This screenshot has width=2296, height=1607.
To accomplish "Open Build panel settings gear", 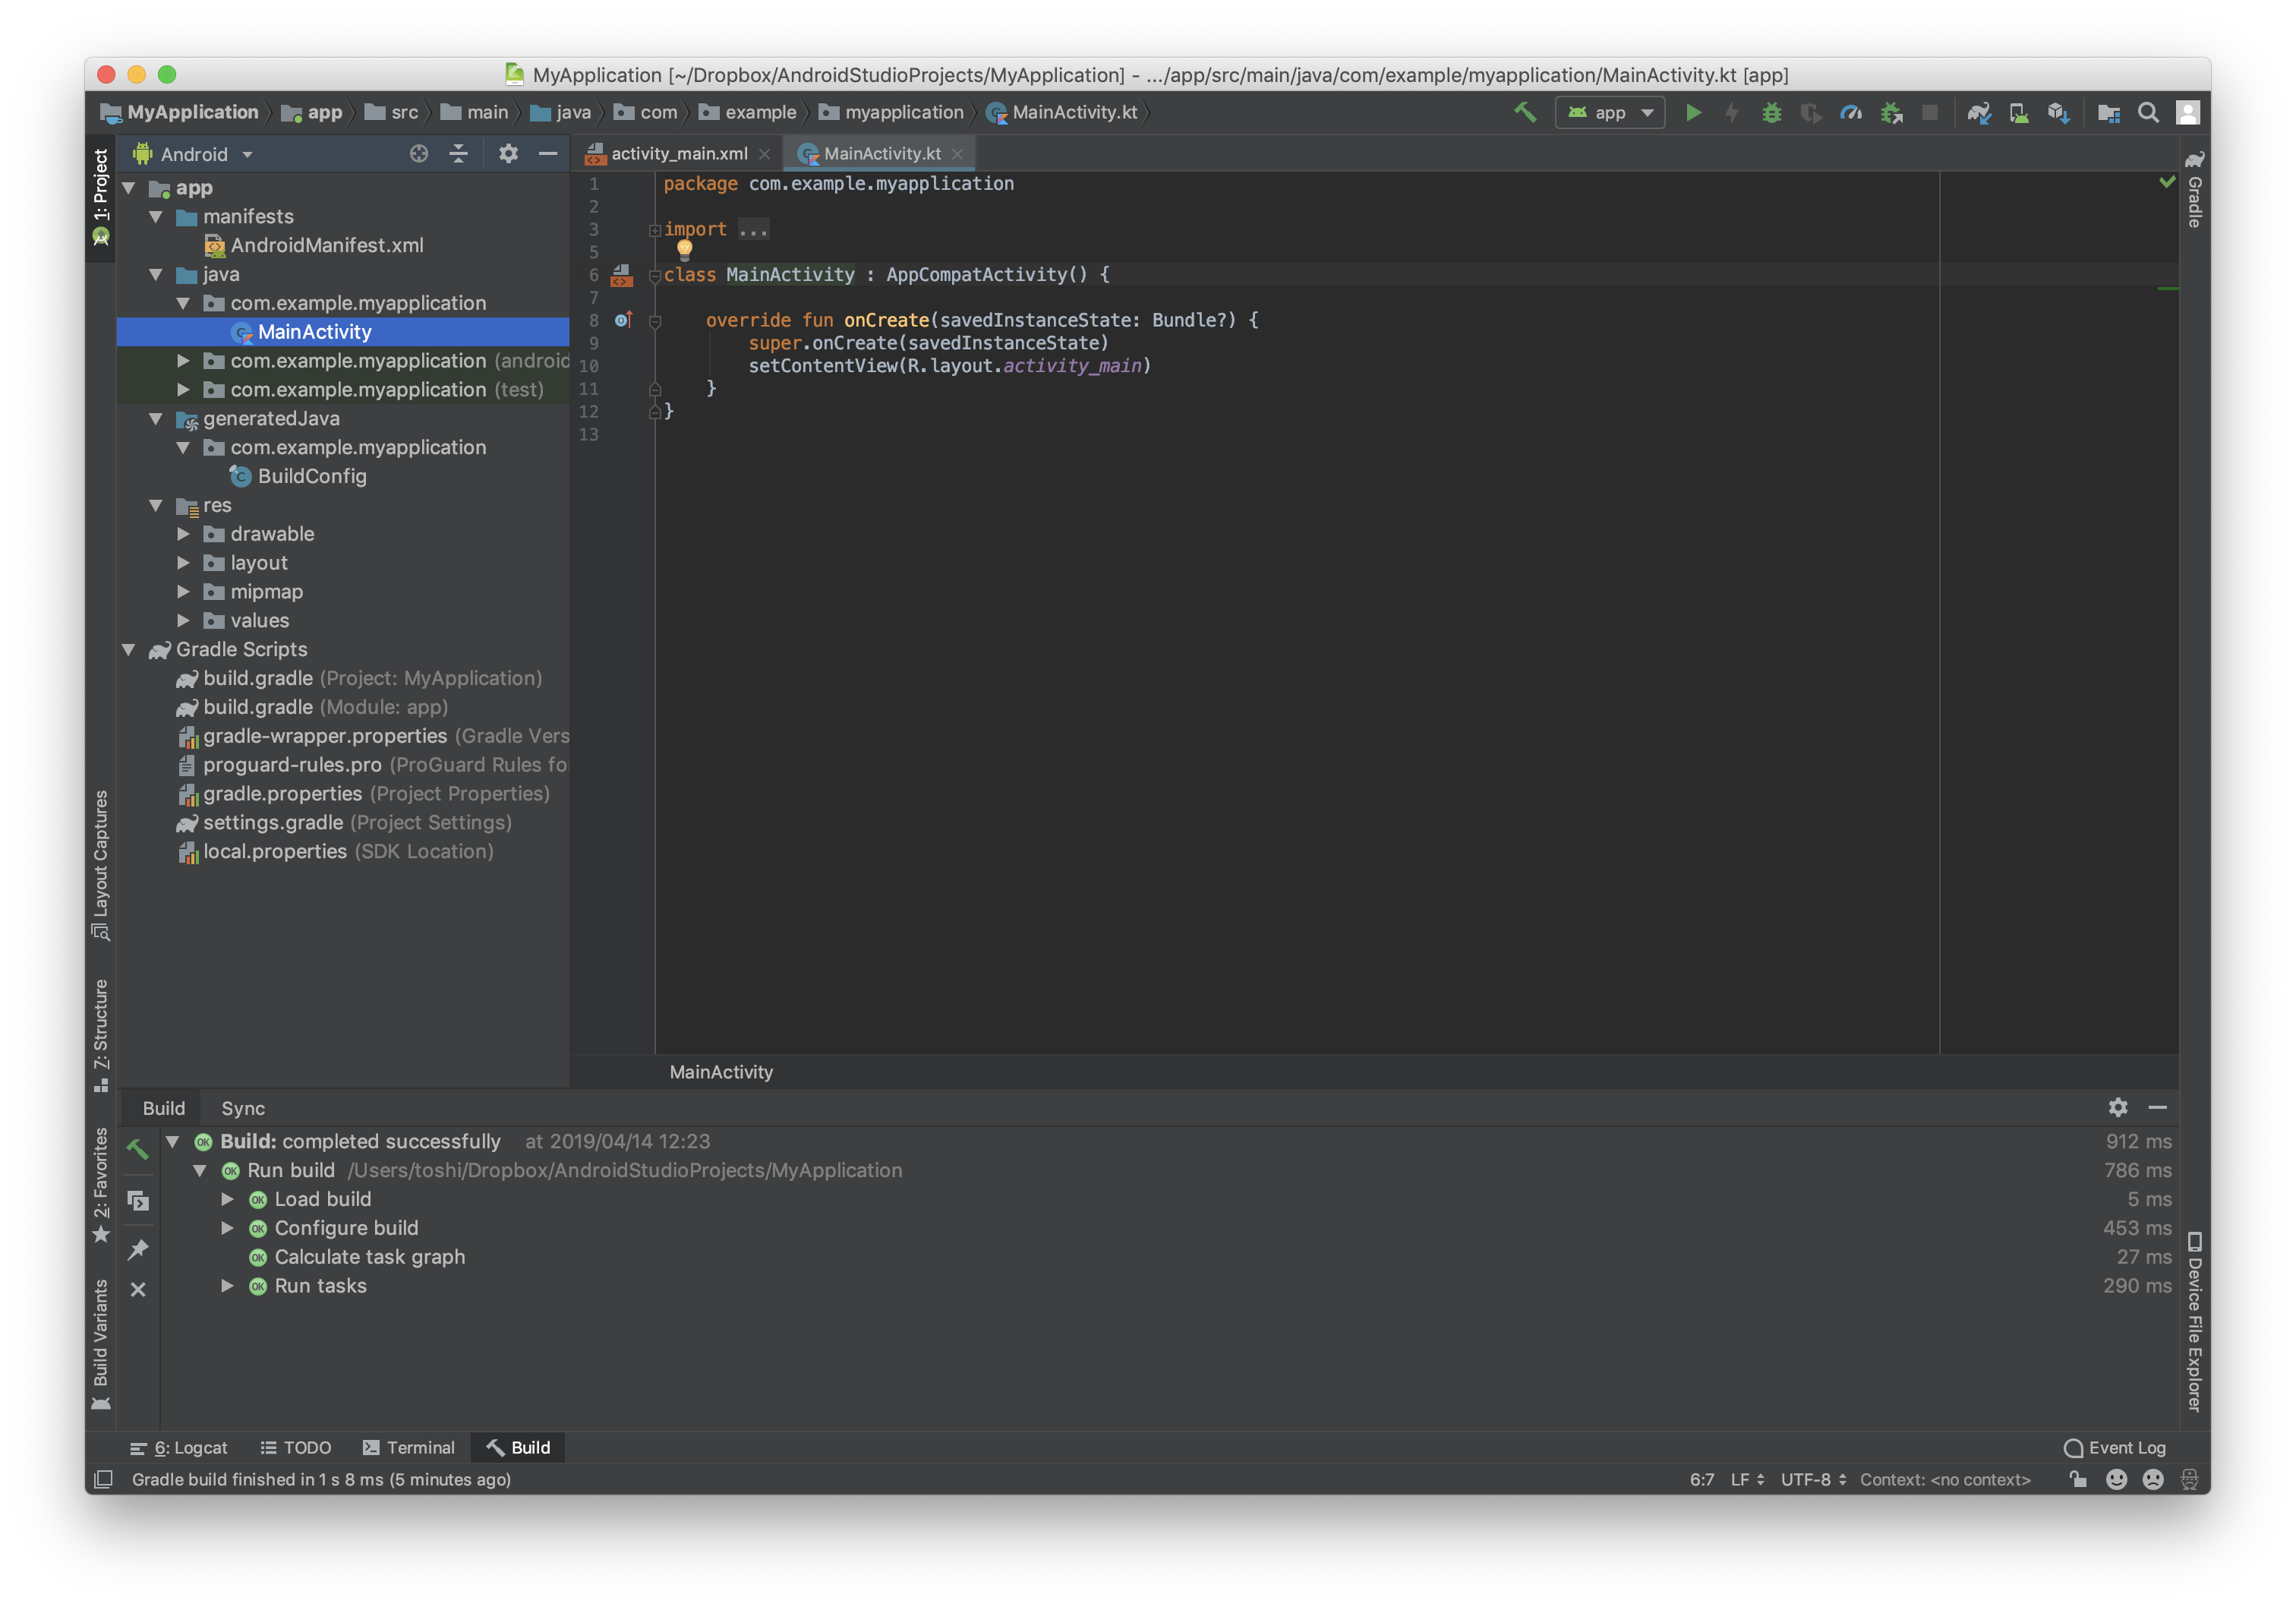I will click(x=2118, y=1107).
